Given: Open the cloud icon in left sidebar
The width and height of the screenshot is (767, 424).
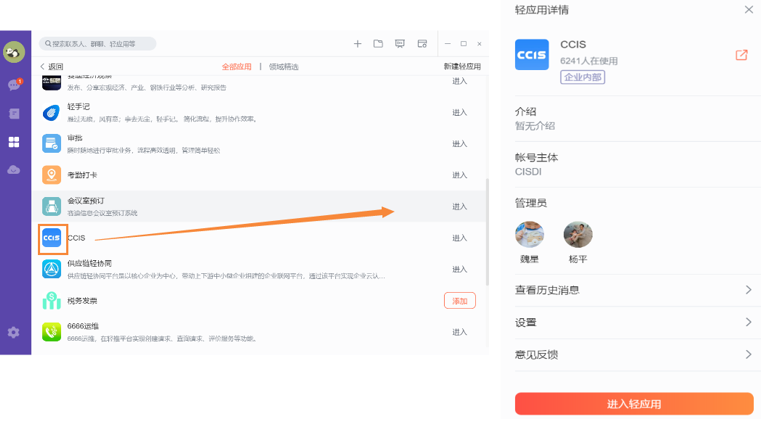Looking at the screenshot, I should 14,170.
